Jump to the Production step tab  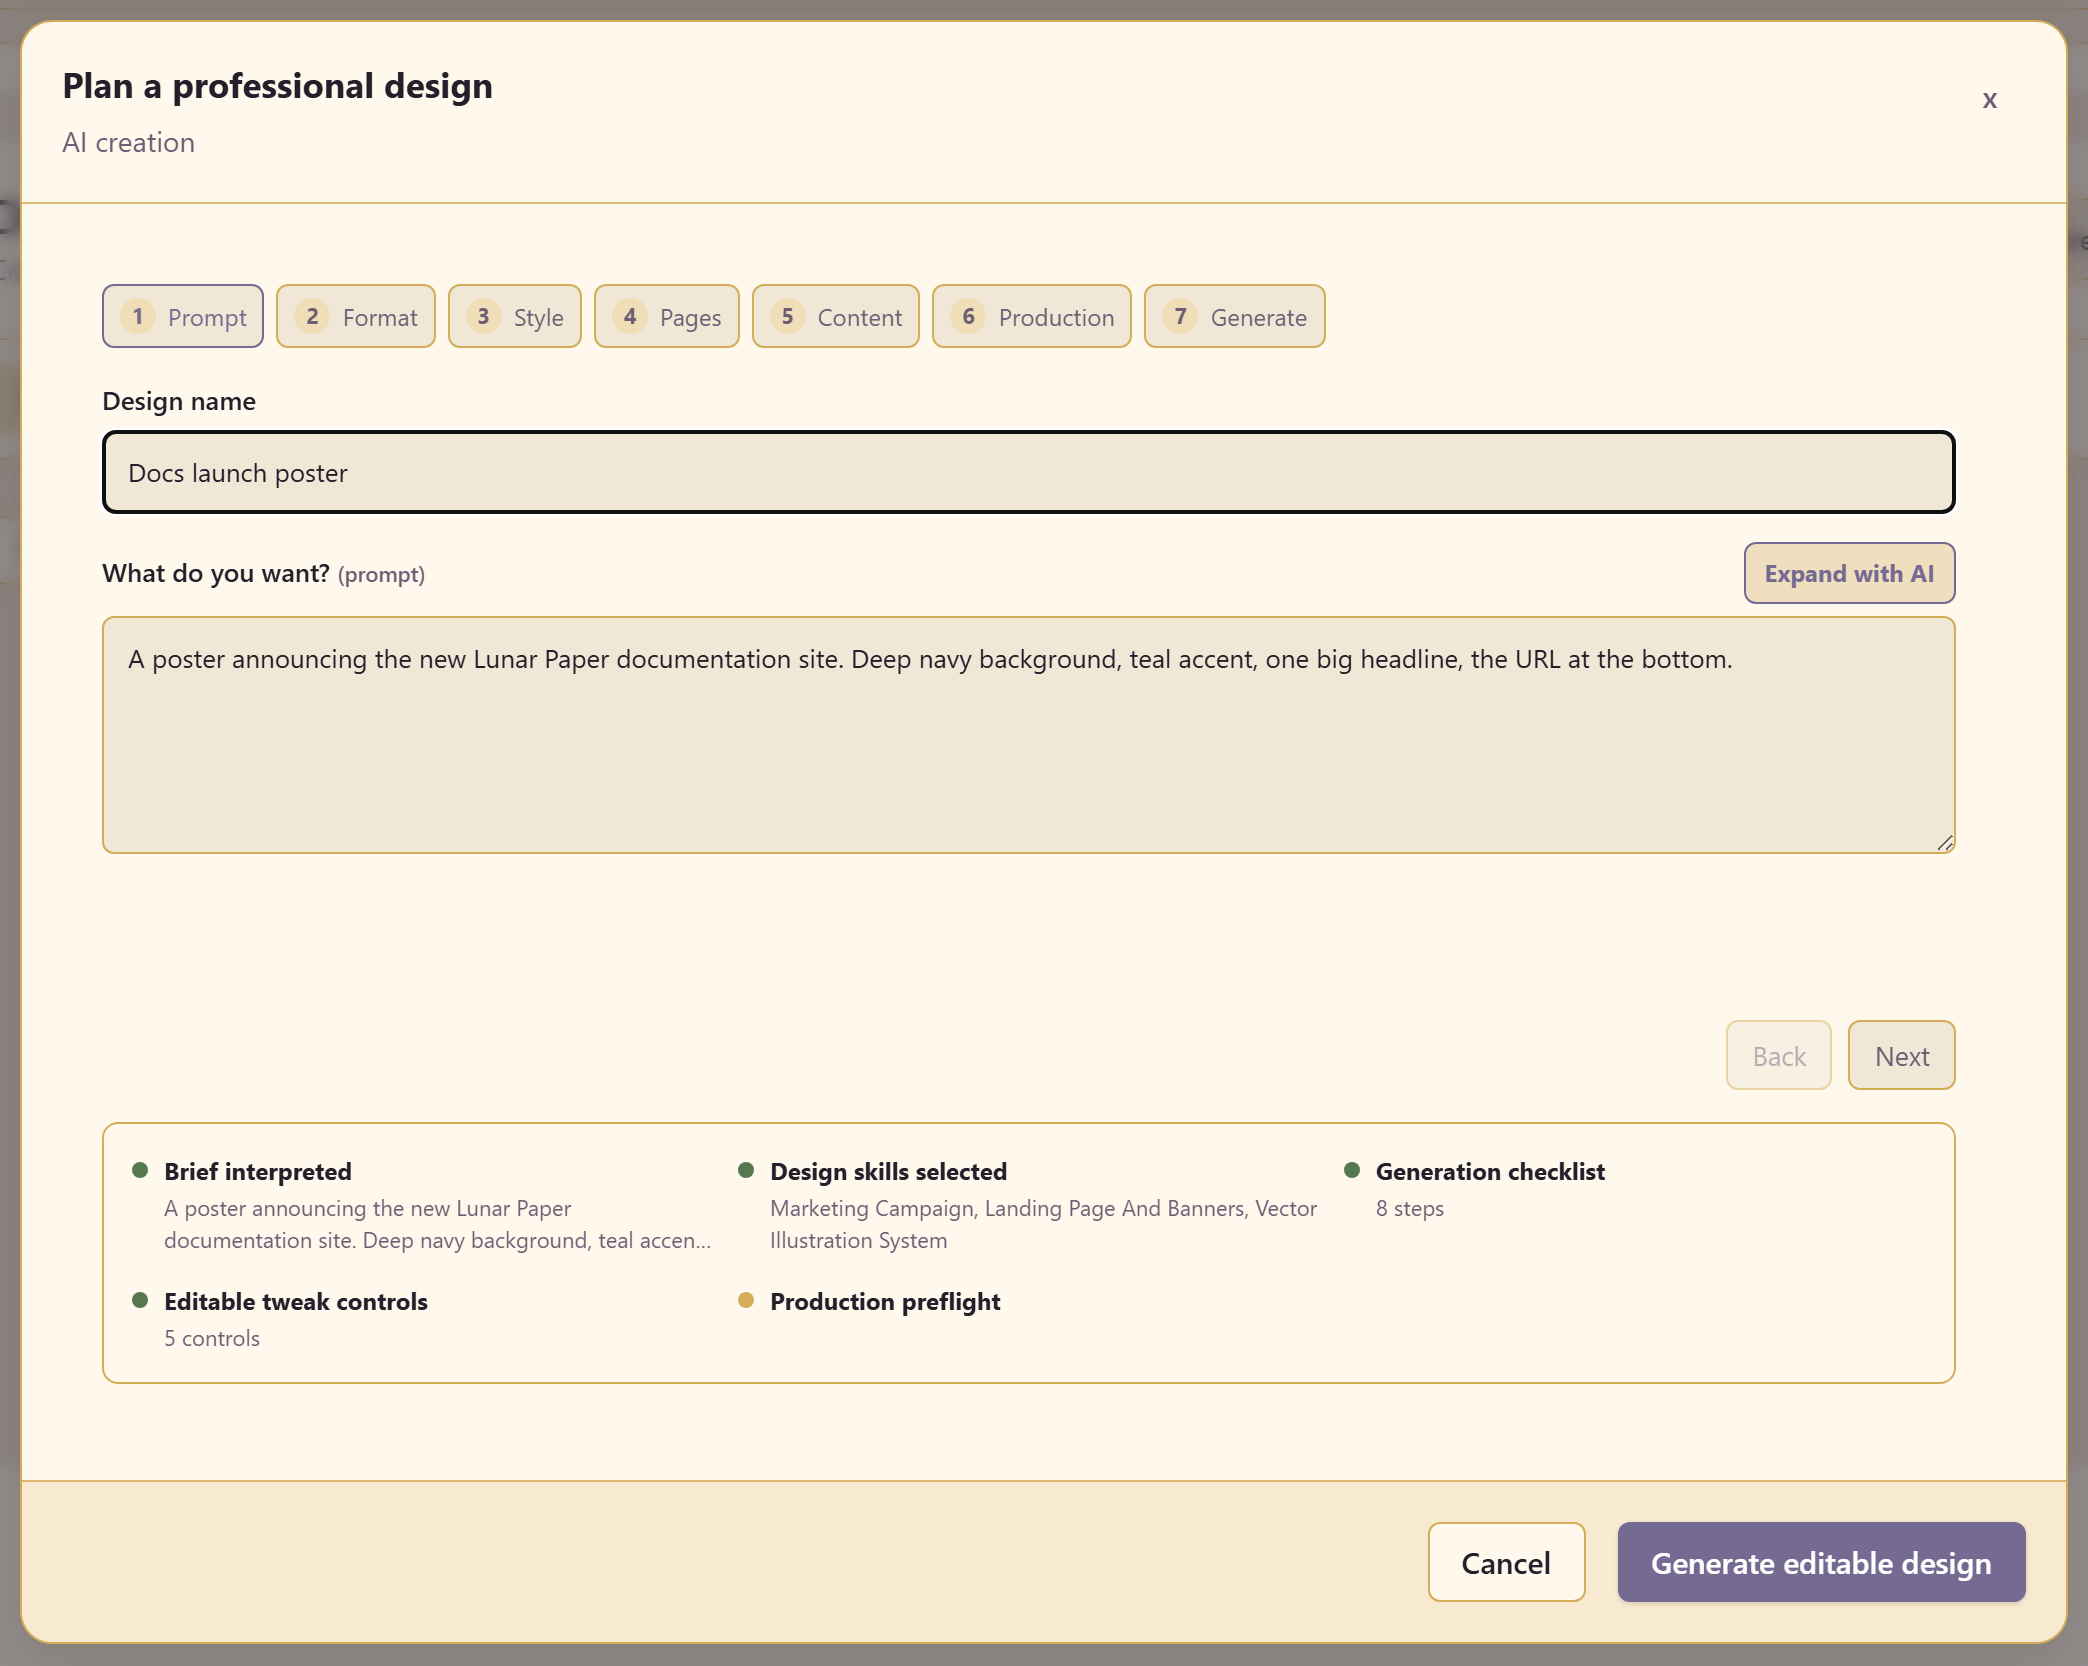(x=1032, y=316)
